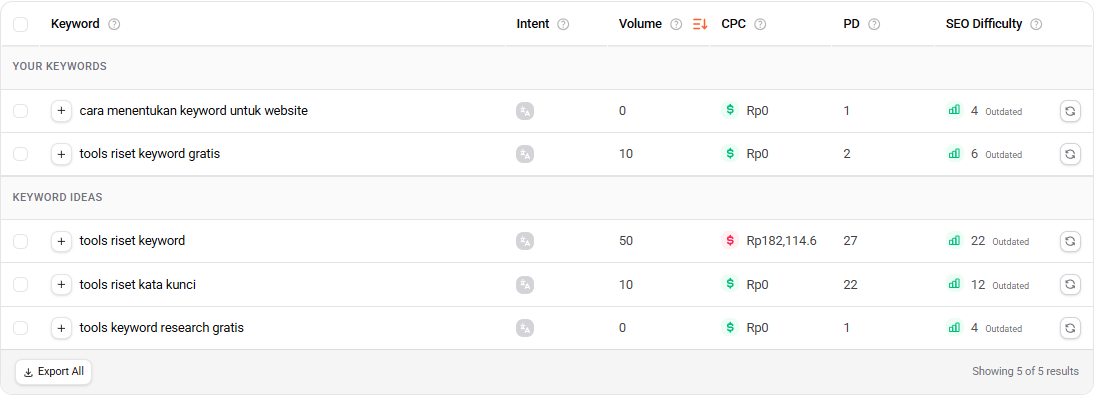Sort by the Volume column header

pyautogui.click(x=640, y=24)
